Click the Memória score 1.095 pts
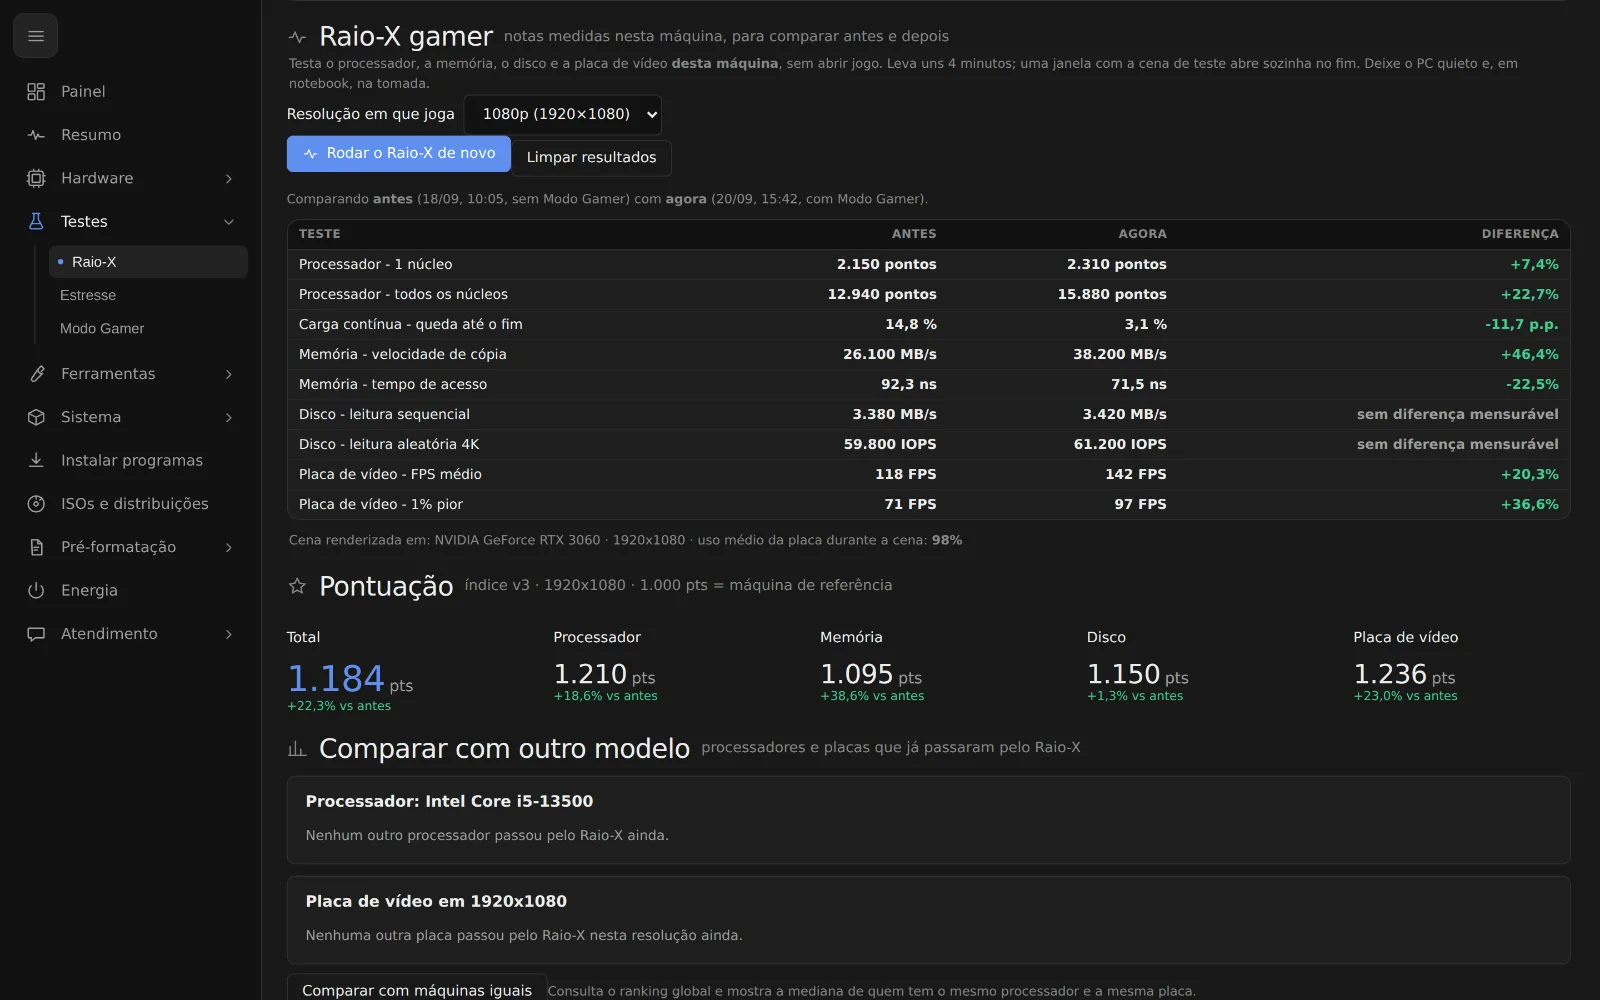 [871, 675]
